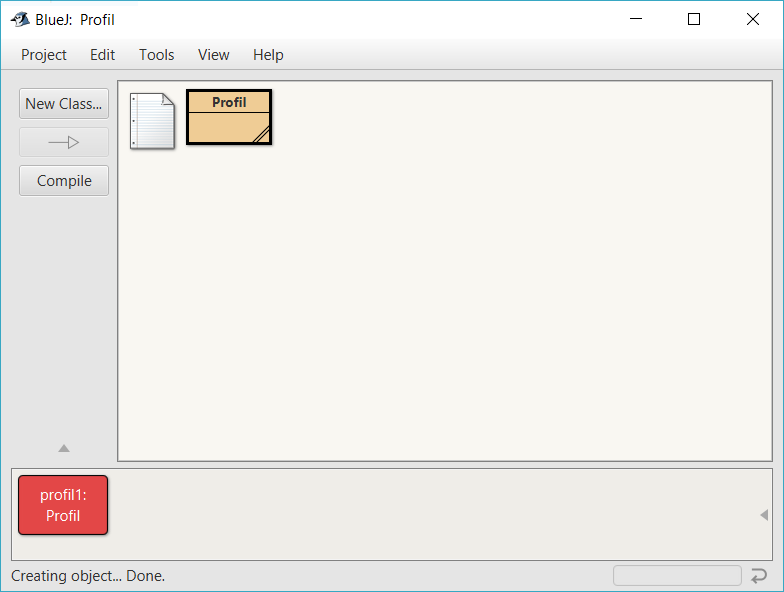This screenshot has width=784, height=592.
Task: Click the return arrow icon in status bar
Action: (759, 576)
